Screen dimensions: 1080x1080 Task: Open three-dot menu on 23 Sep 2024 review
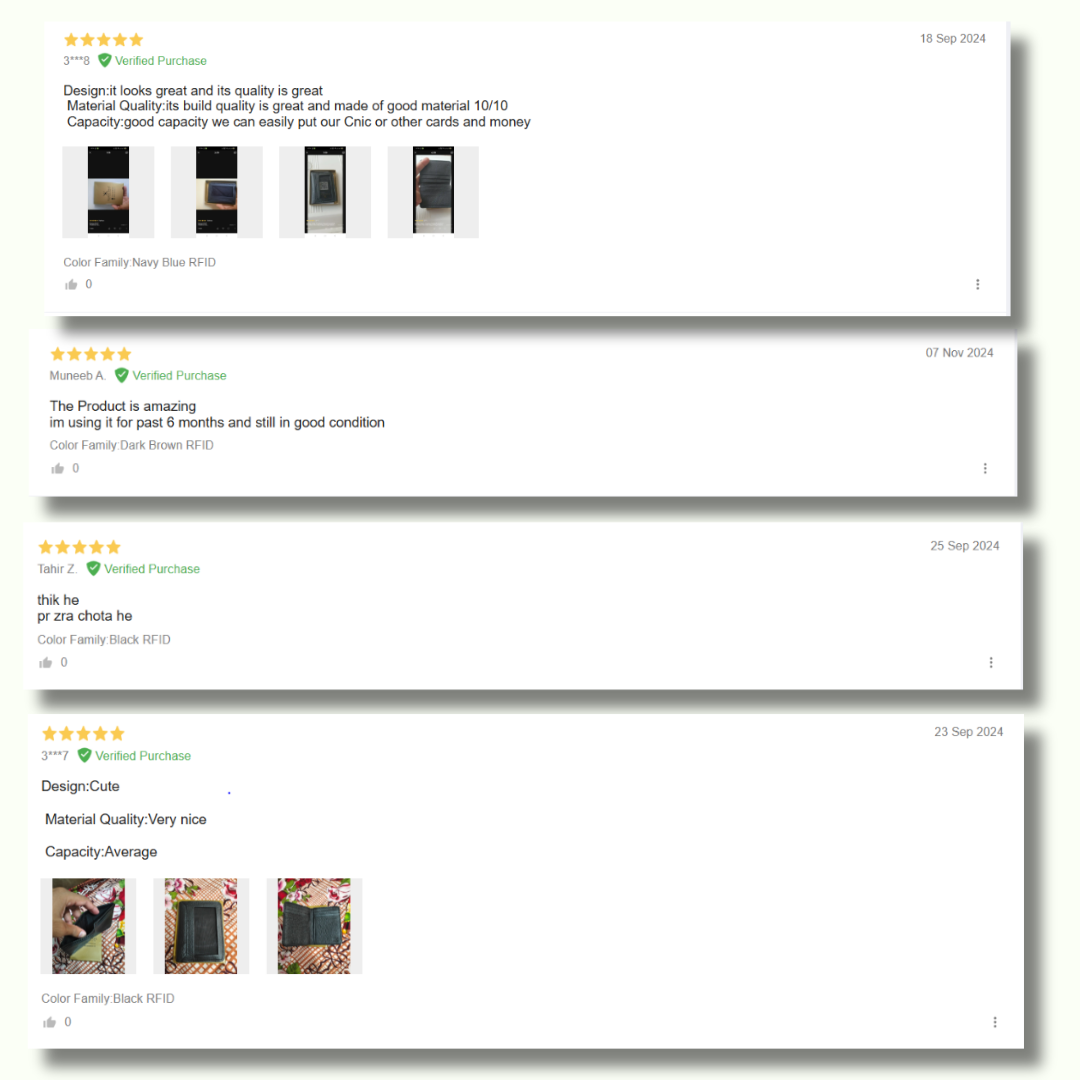click(995, 1022)
